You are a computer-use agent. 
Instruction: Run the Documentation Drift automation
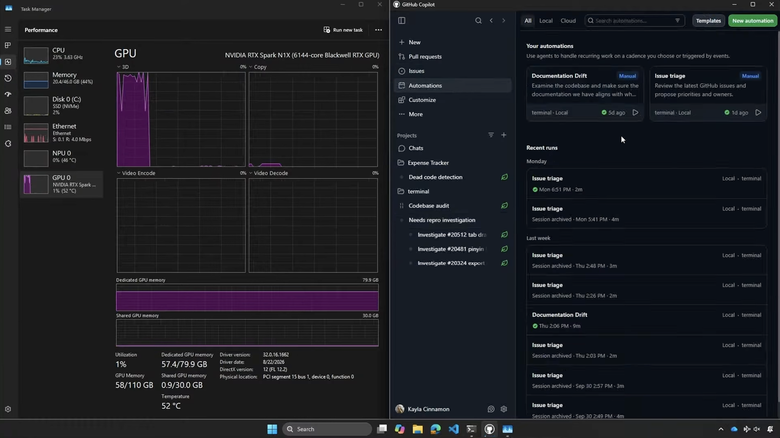tap(635, 112)
